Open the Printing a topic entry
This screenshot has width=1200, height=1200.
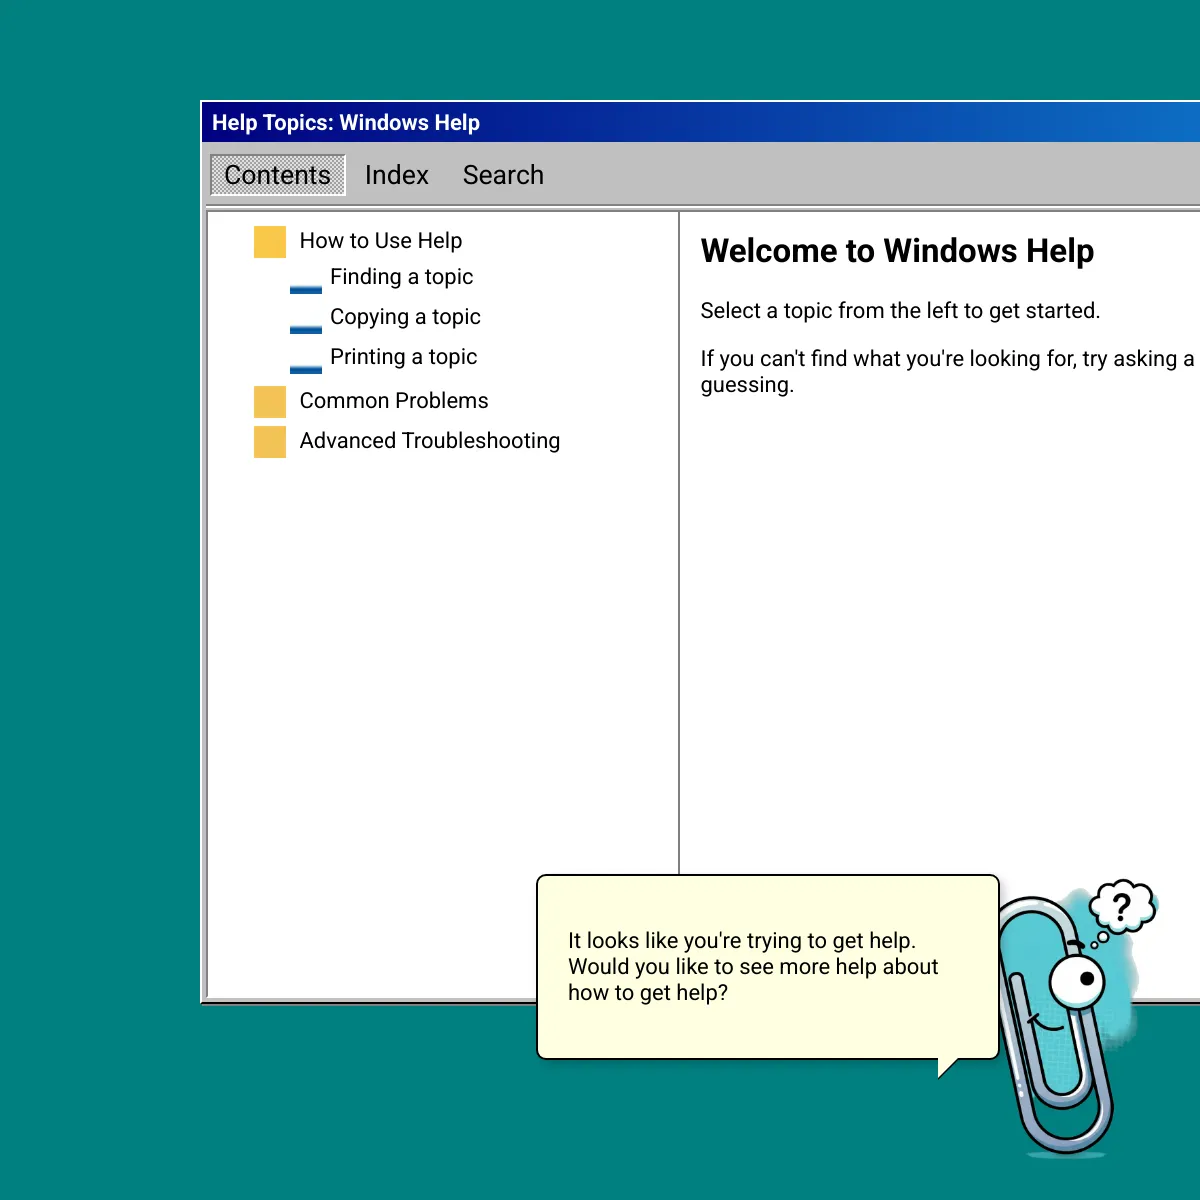point(403,357)
